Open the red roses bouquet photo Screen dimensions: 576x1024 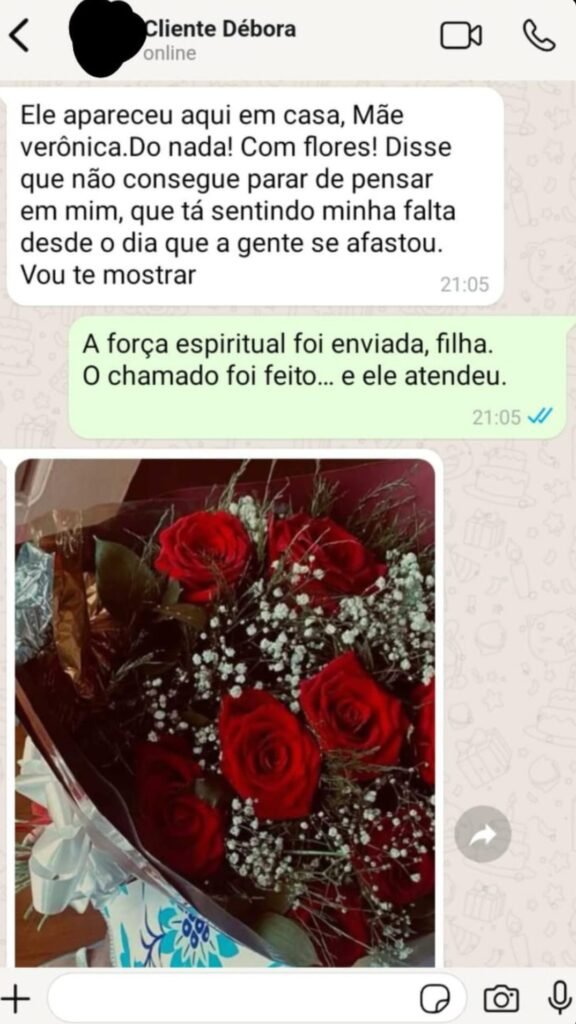[x=225, y=713]
